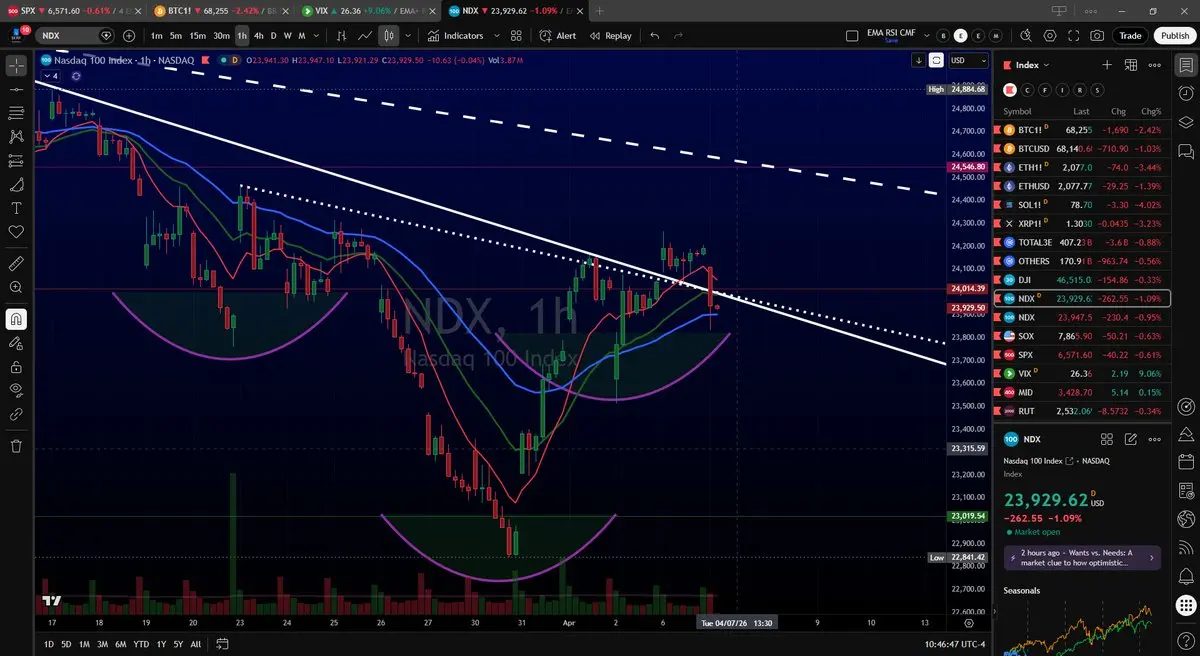Select the line chart style

tap(365, 35)
